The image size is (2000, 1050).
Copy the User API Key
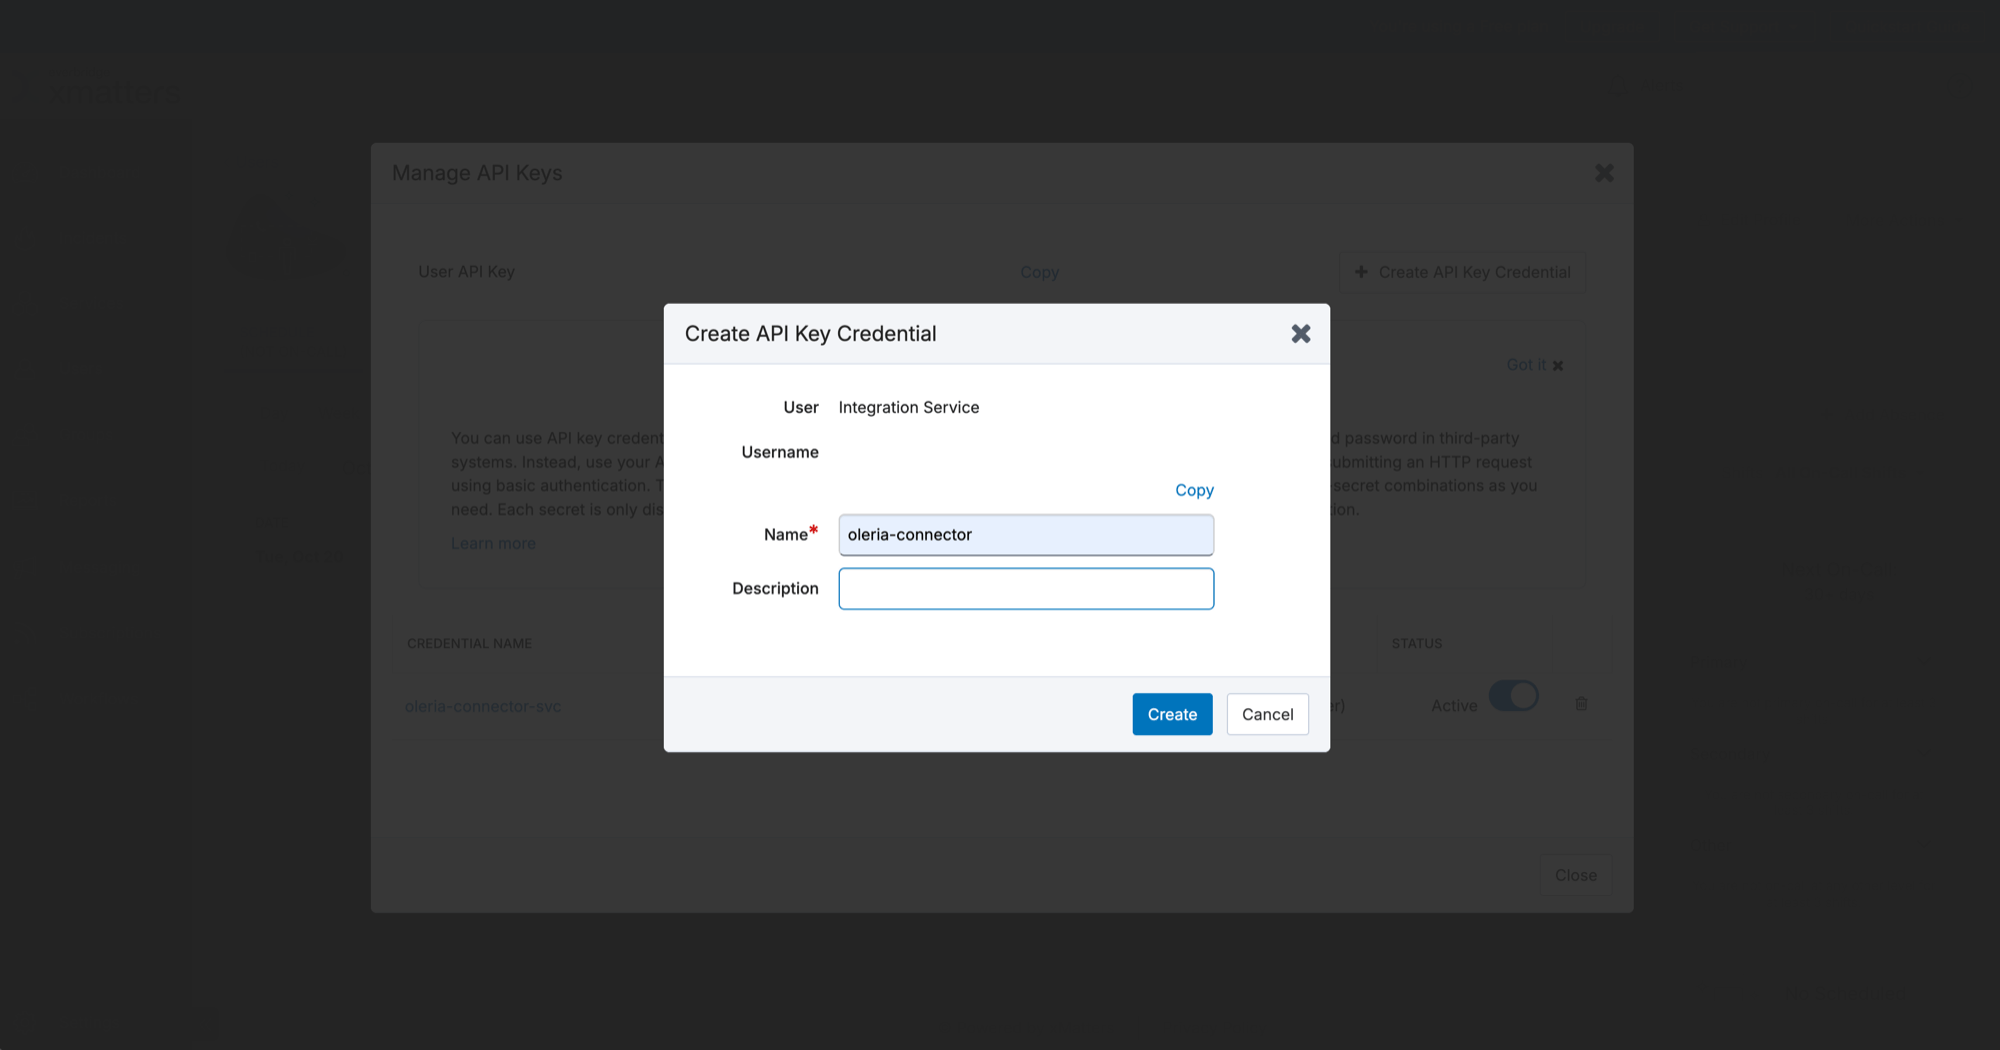coord(1039,272)
